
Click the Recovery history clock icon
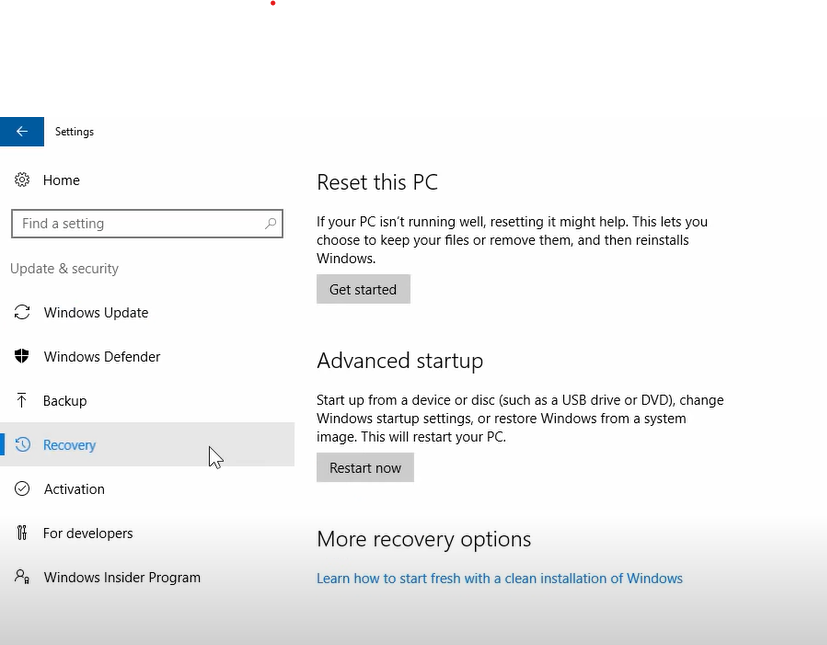tap(23, 445)
